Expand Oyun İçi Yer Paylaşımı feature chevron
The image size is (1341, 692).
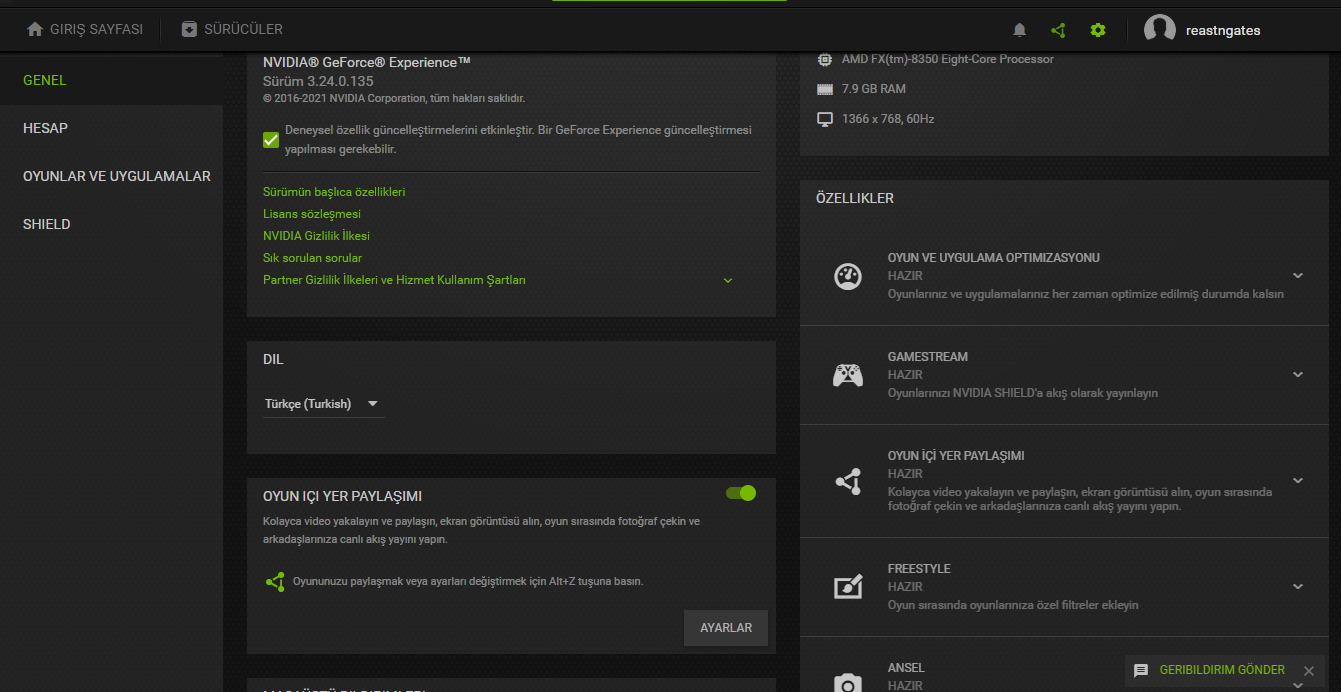pos(1298,481)
